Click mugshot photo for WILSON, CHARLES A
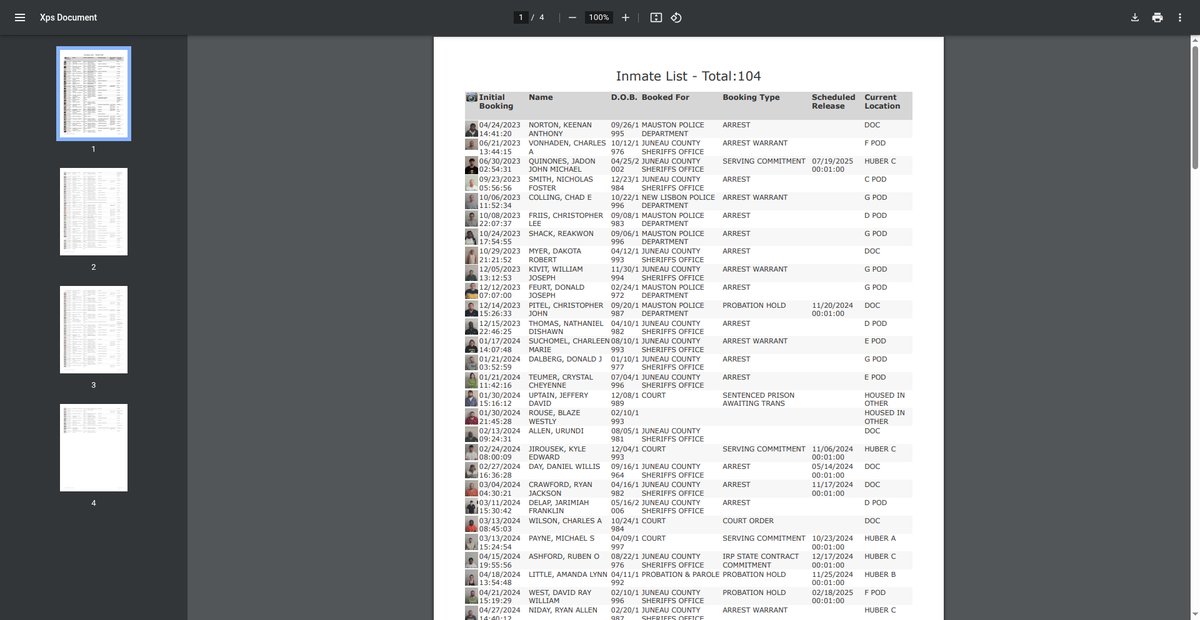 pyautogui.click(x=471, y=525)
